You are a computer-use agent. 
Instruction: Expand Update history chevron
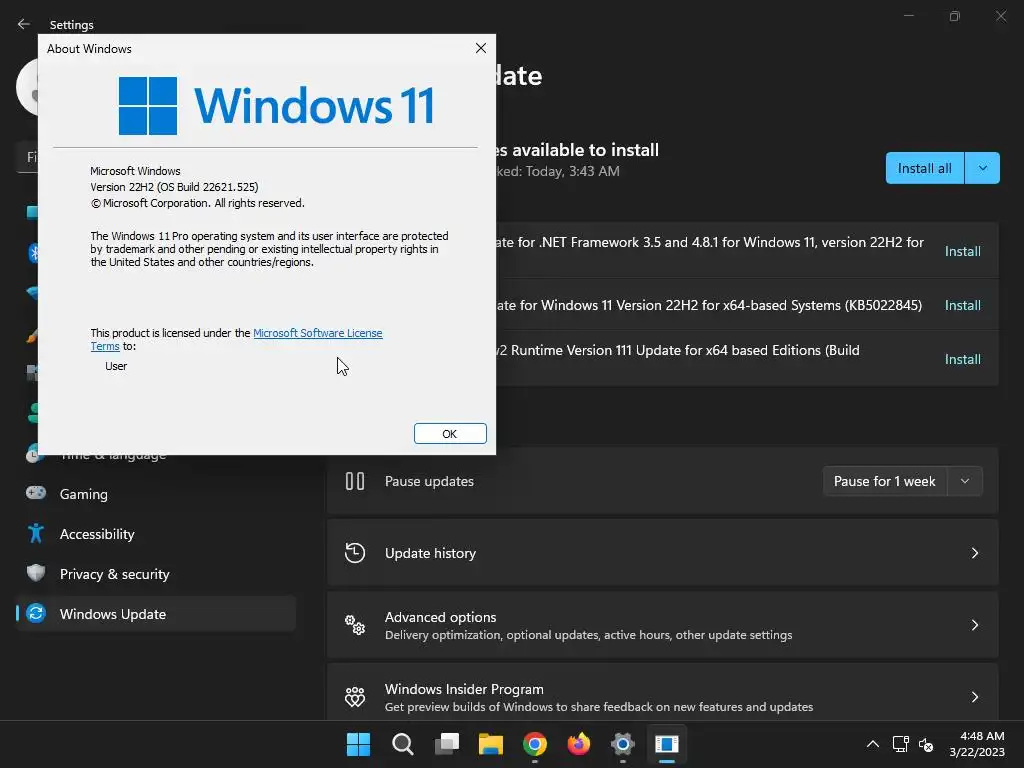click(974, 553)
